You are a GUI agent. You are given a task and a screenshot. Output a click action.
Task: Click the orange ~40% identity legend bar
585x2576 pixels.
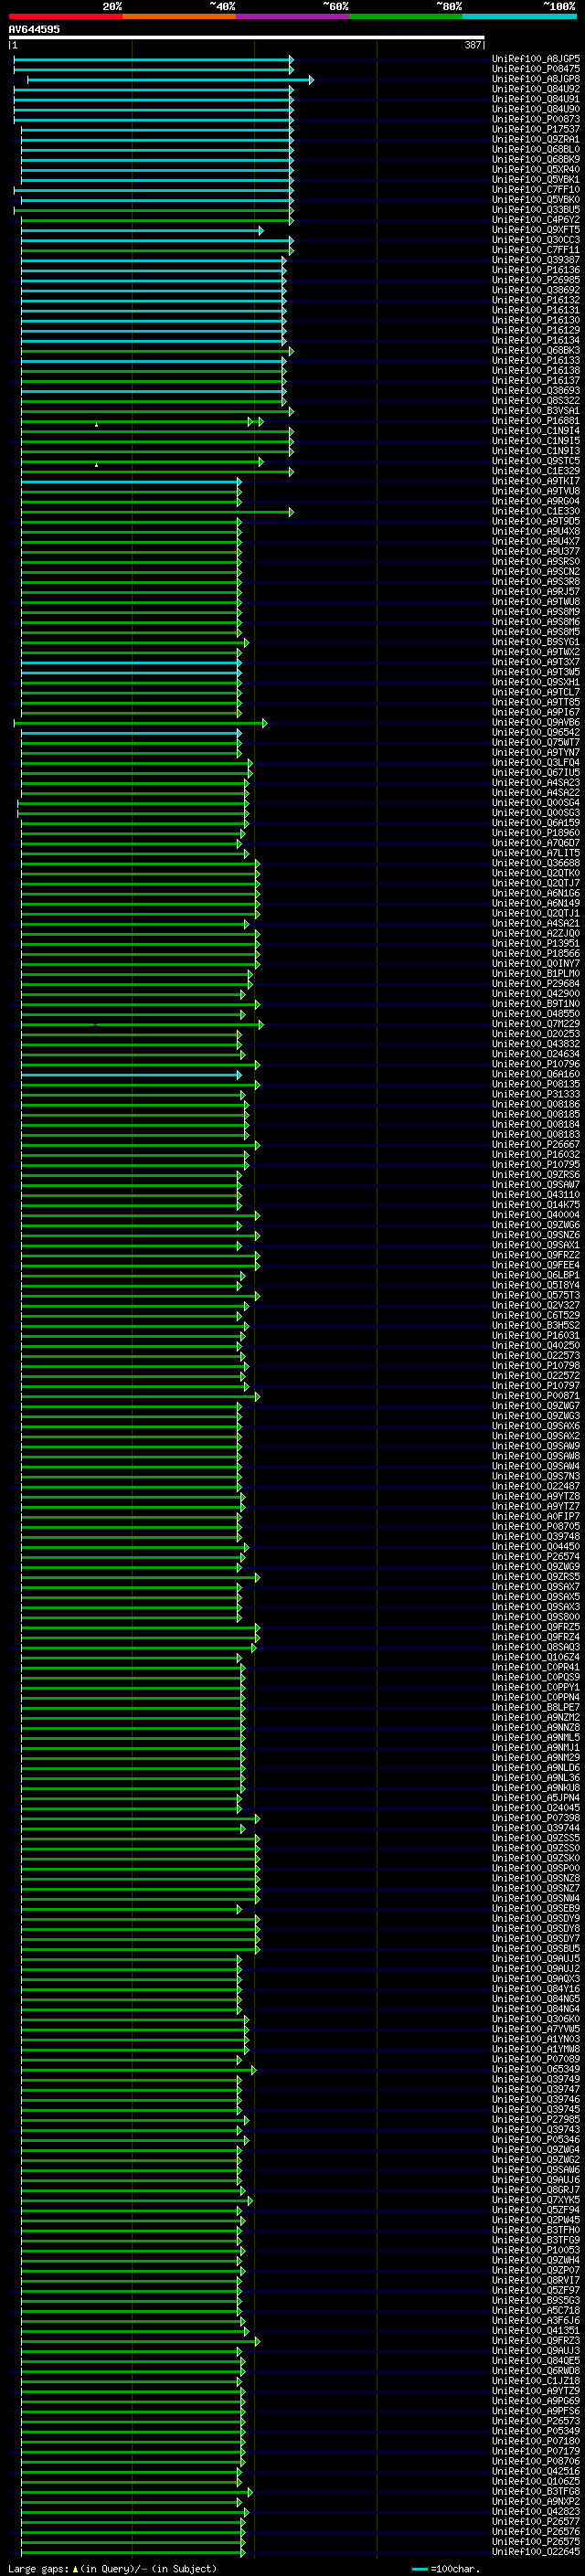tap(179, 16)
